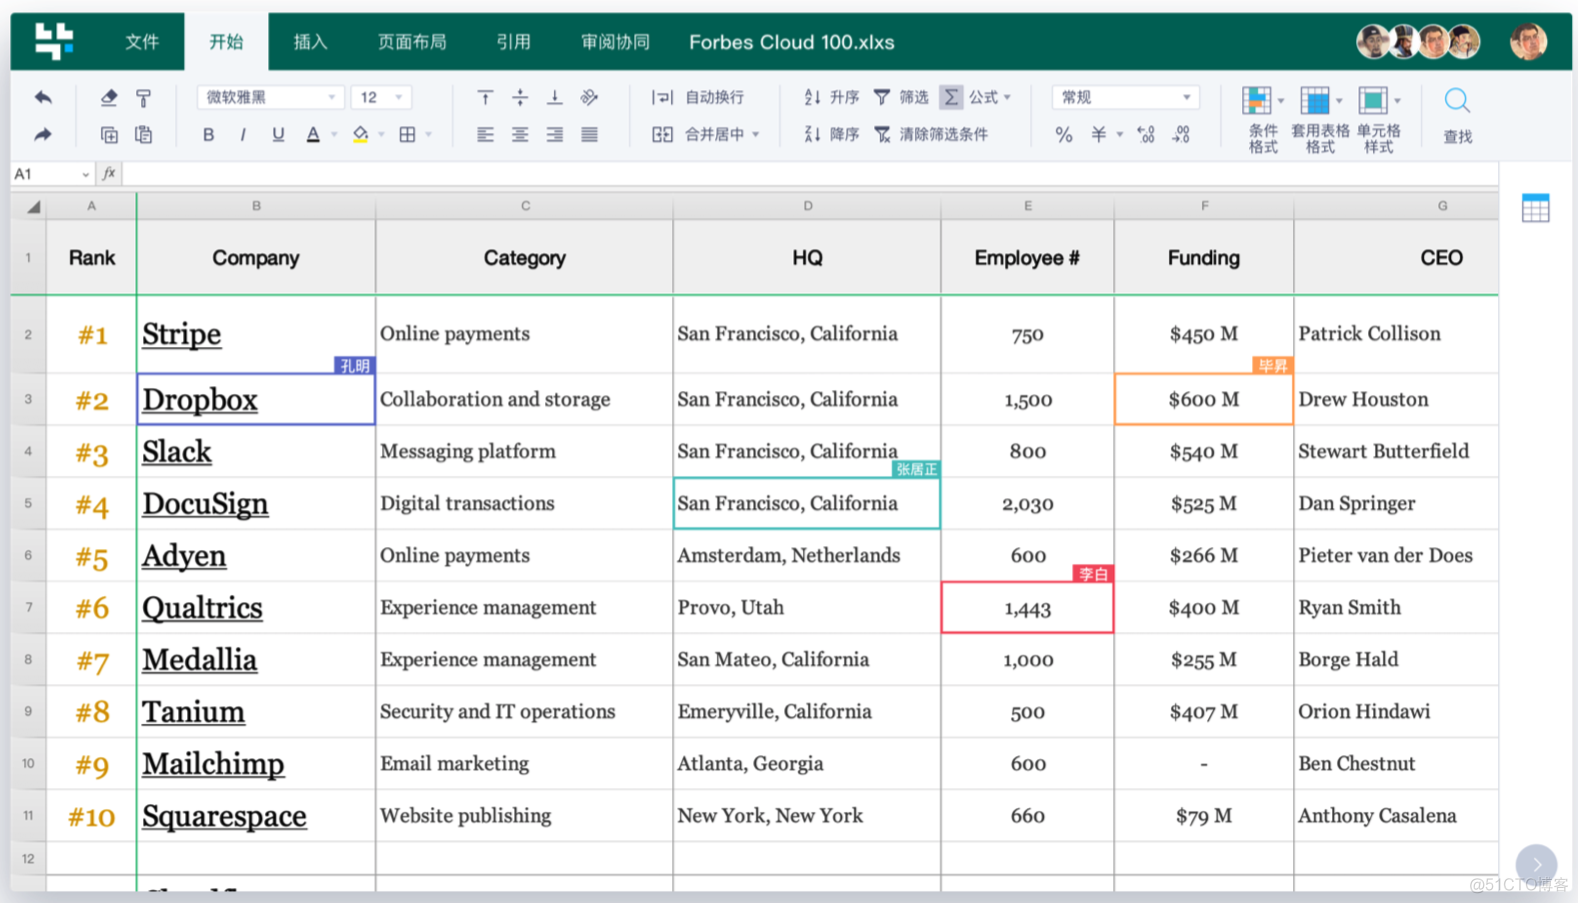Align cell content to top

point(485,97)
